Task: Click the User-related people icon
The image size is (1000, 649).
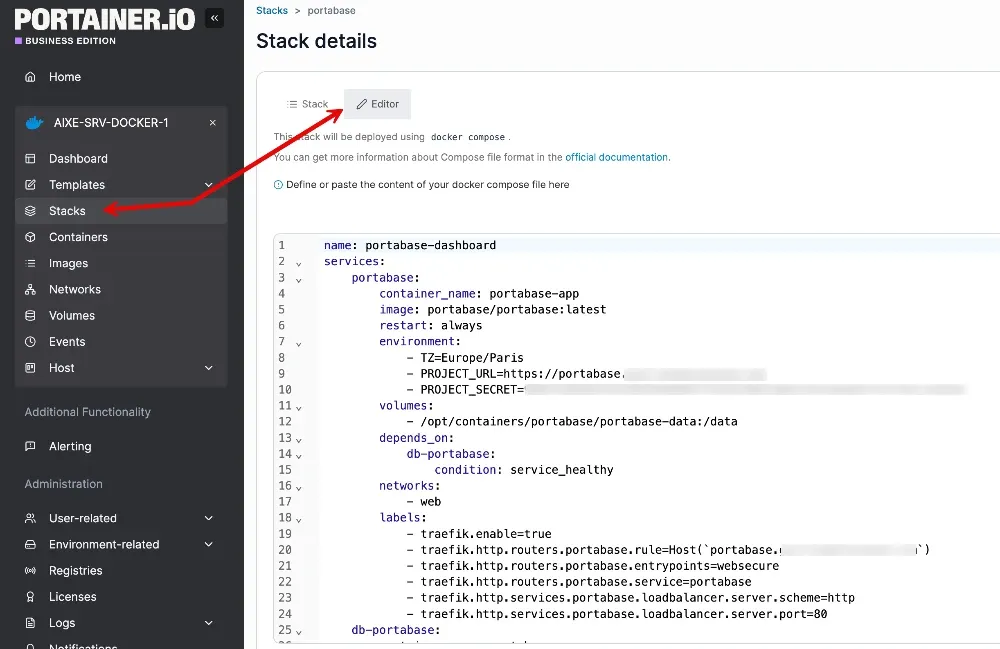Action: coord(30,518)
